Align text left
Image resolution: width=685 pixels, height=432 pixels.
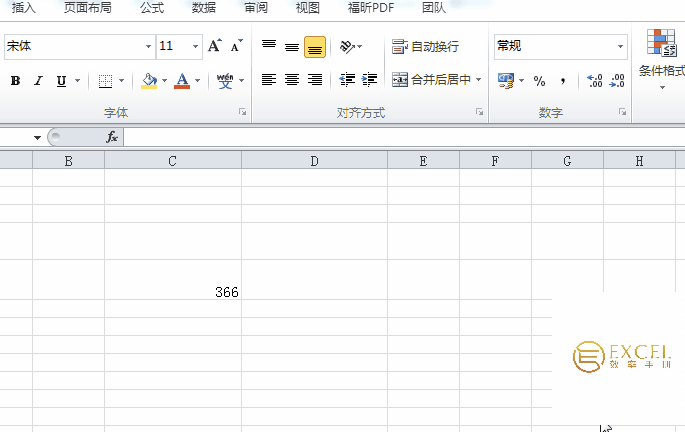(x=269, y=80)
